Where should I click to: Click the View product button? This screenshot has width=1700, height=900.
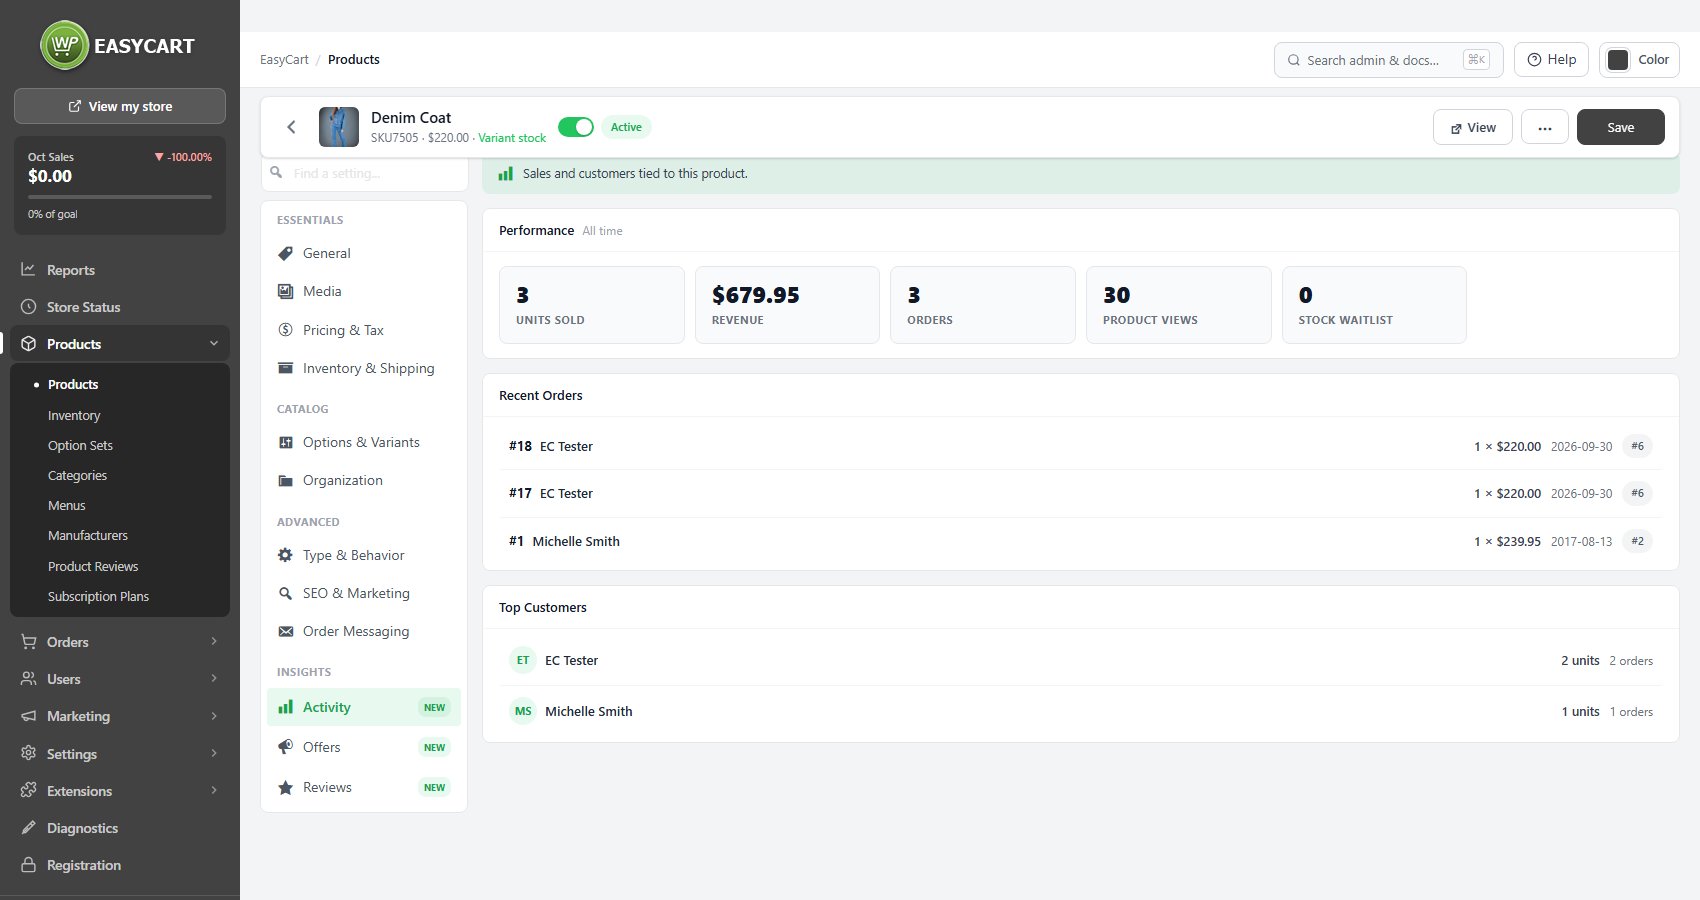pos(1473,127)
